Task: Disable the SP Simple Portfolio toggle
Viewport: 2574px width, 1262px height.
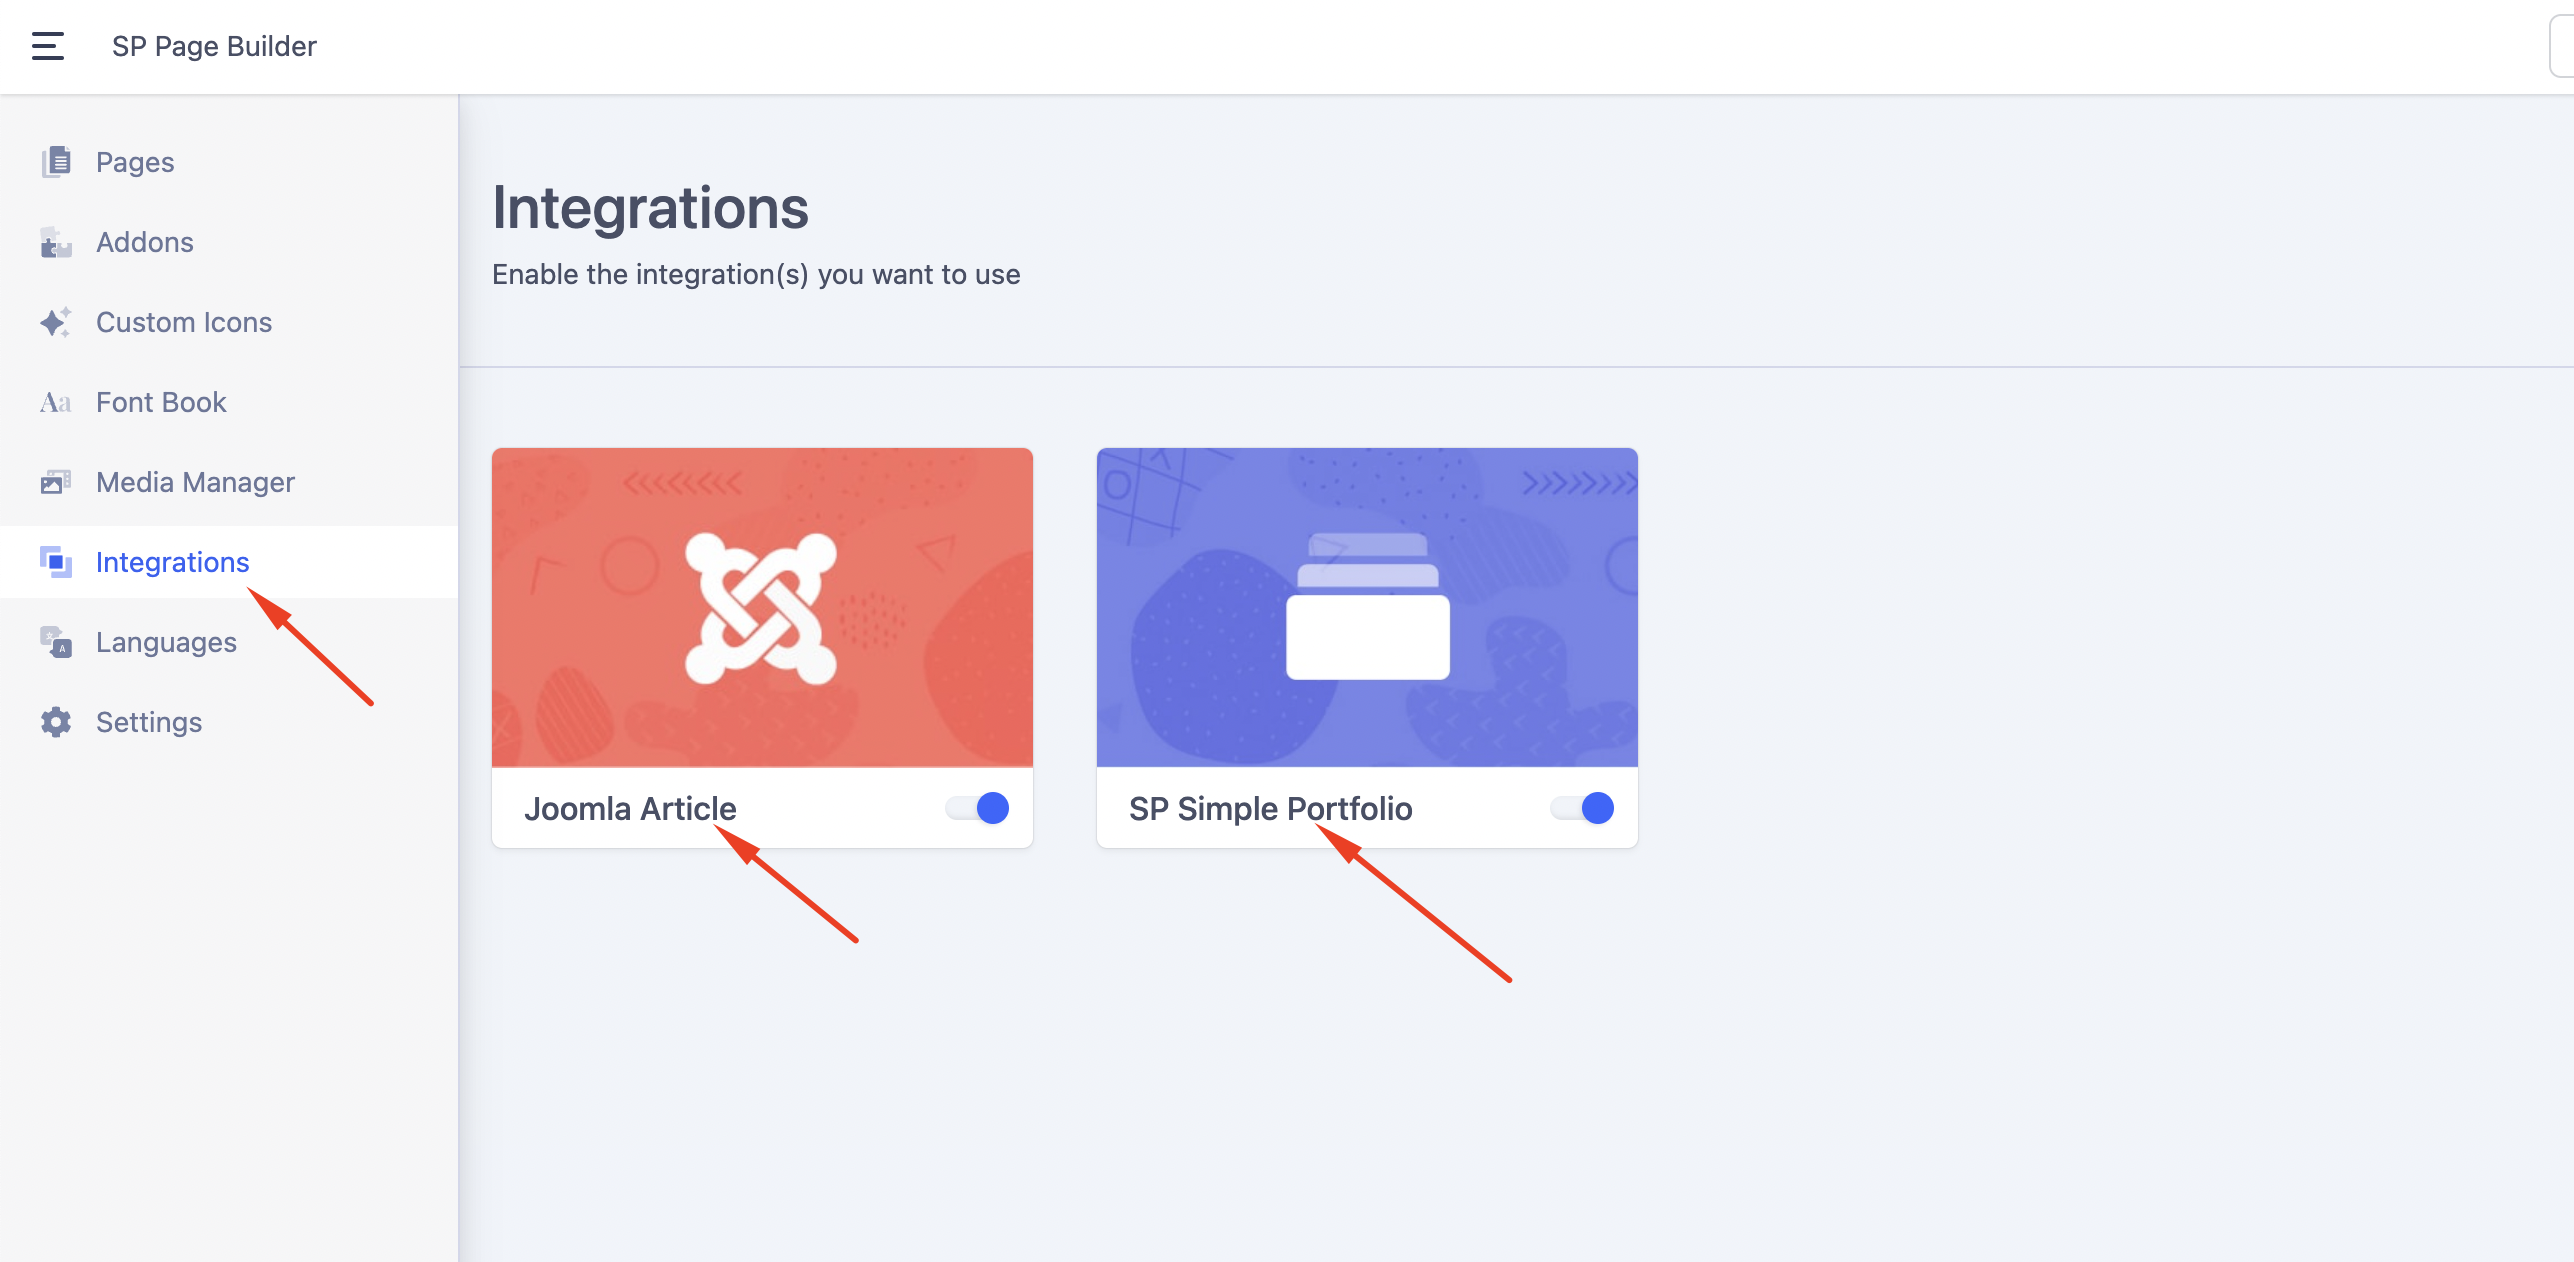Action: [1582, 808]
